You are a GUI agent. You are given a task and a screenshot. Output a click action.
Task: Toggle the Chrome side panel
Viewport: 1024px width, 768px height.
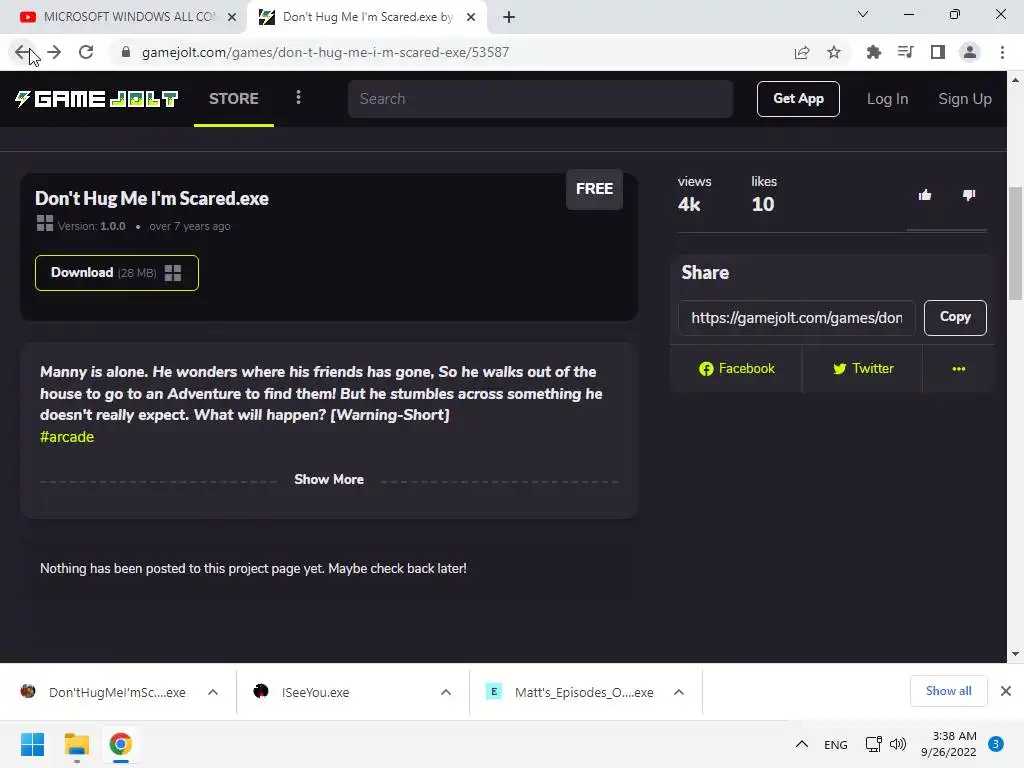[938, 52]
